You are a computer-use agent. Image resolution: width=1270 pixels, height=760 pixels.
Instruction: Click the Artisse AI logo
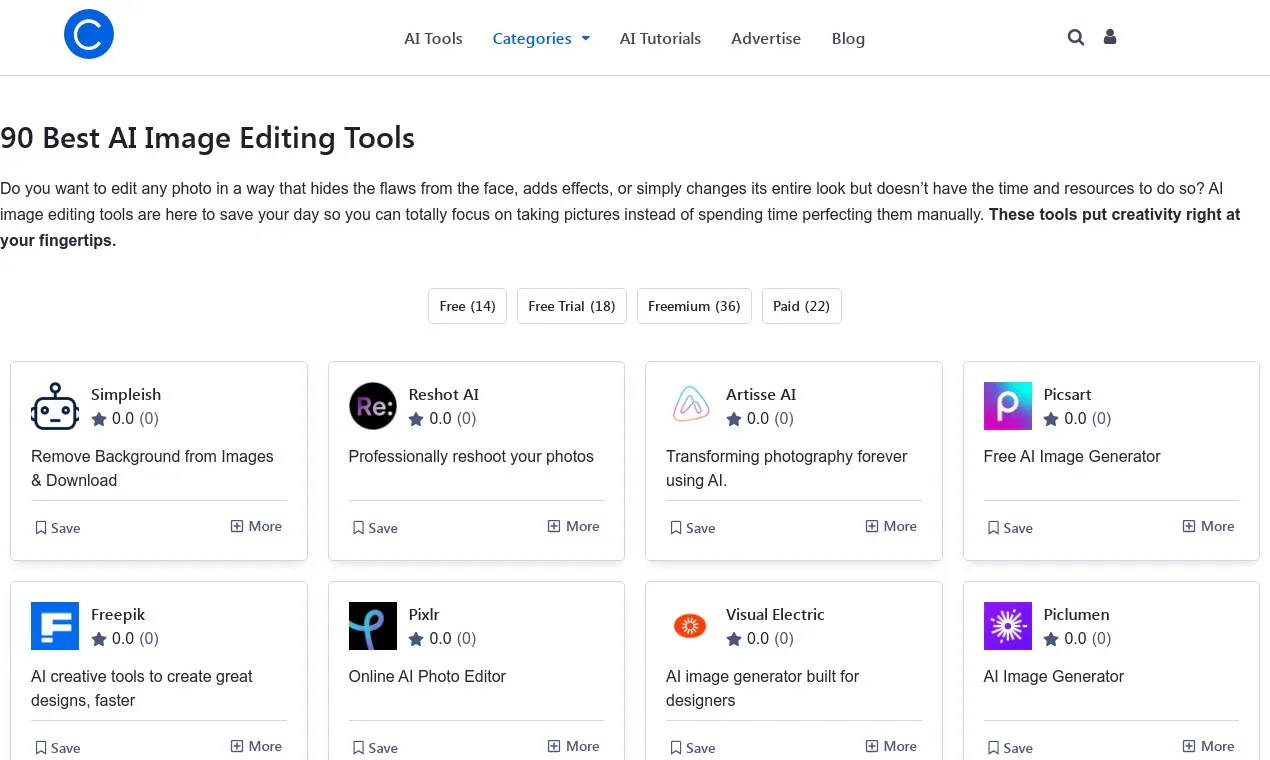pos(690,406)
